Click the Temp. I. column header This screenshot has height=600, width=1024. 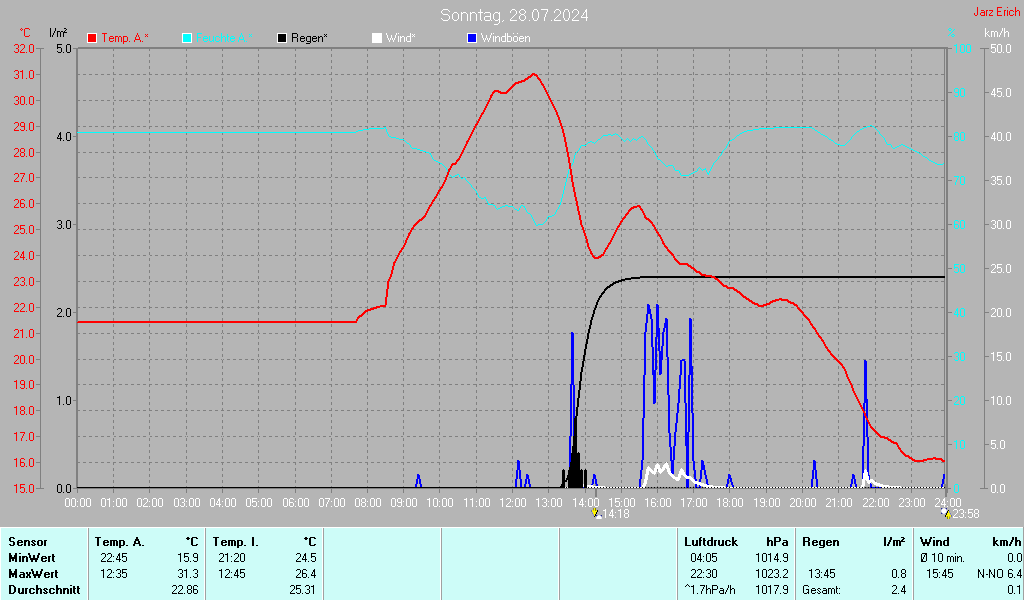[x=235, y=542]
